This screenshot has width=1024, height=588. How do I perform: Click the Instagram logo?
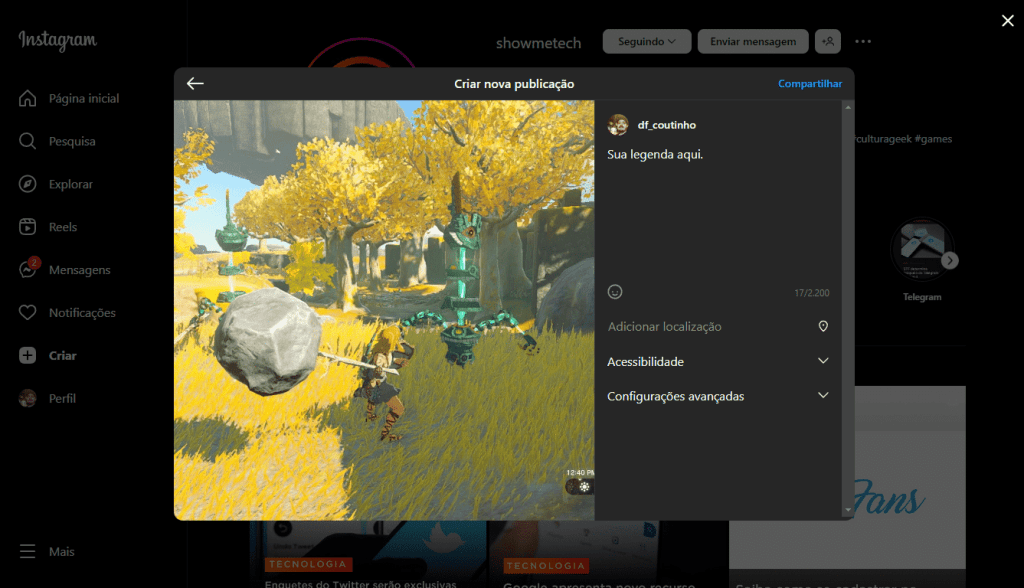coord(57,41)
